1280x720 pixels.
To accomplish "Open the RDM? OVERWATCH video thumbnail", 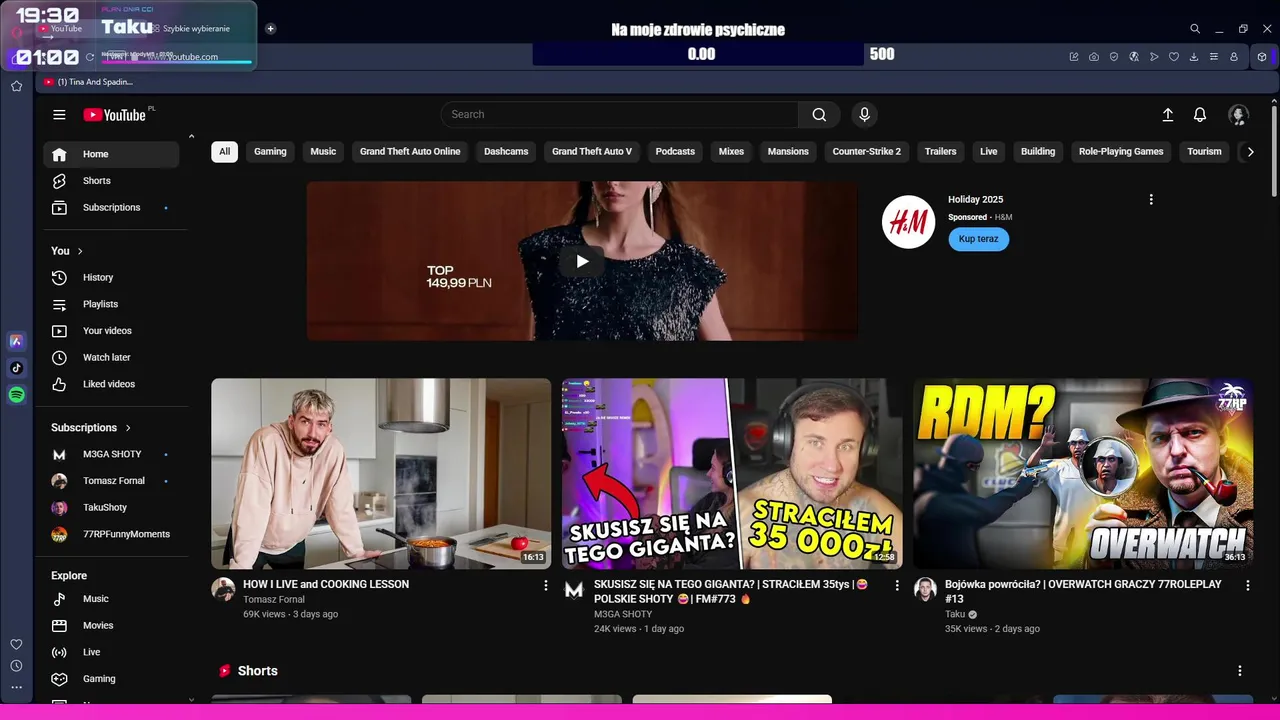I will point(1083,474).
